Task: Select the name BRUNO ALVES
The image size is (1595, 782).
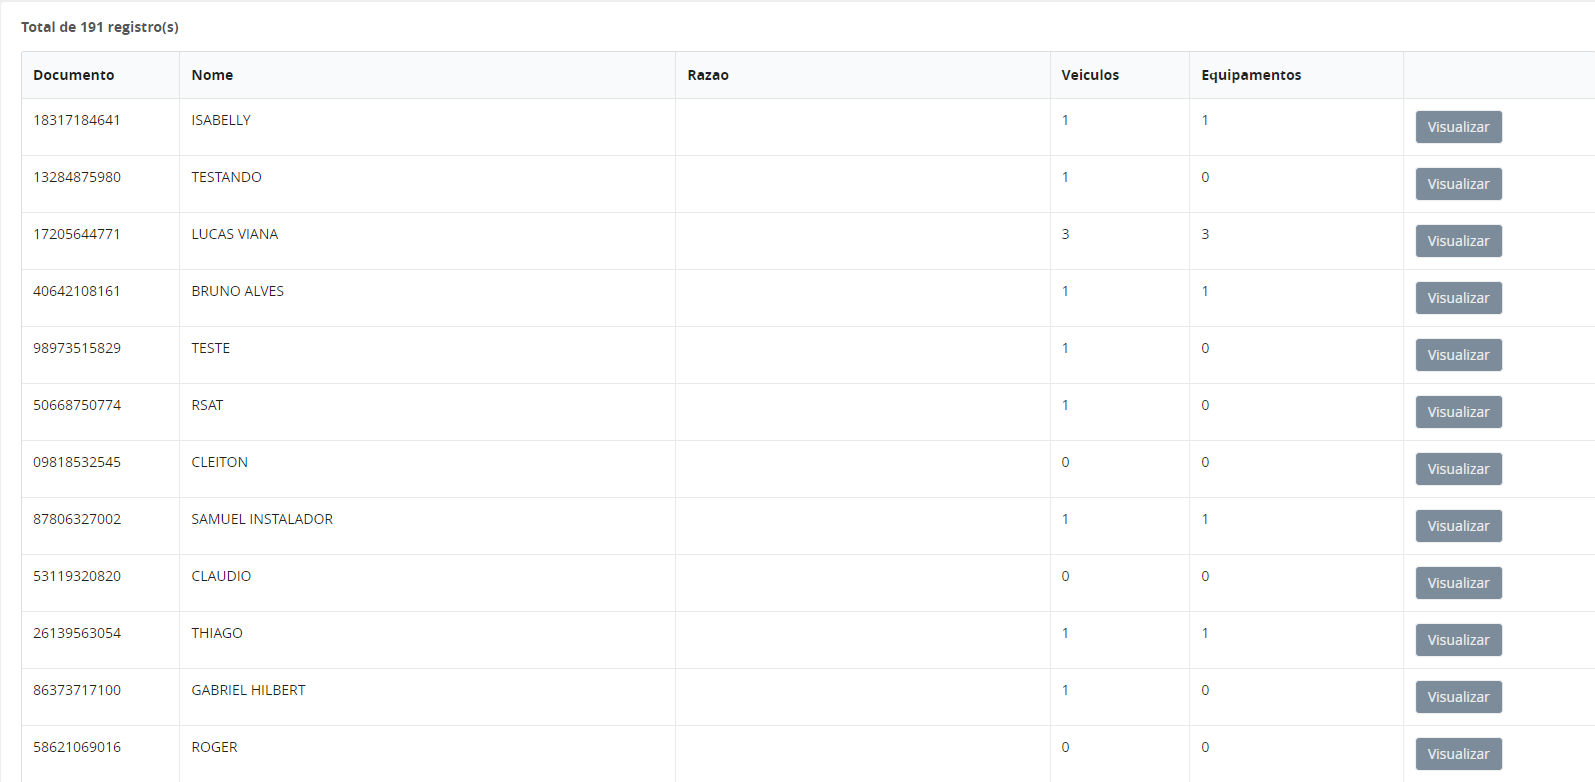Action: (238, 291)
